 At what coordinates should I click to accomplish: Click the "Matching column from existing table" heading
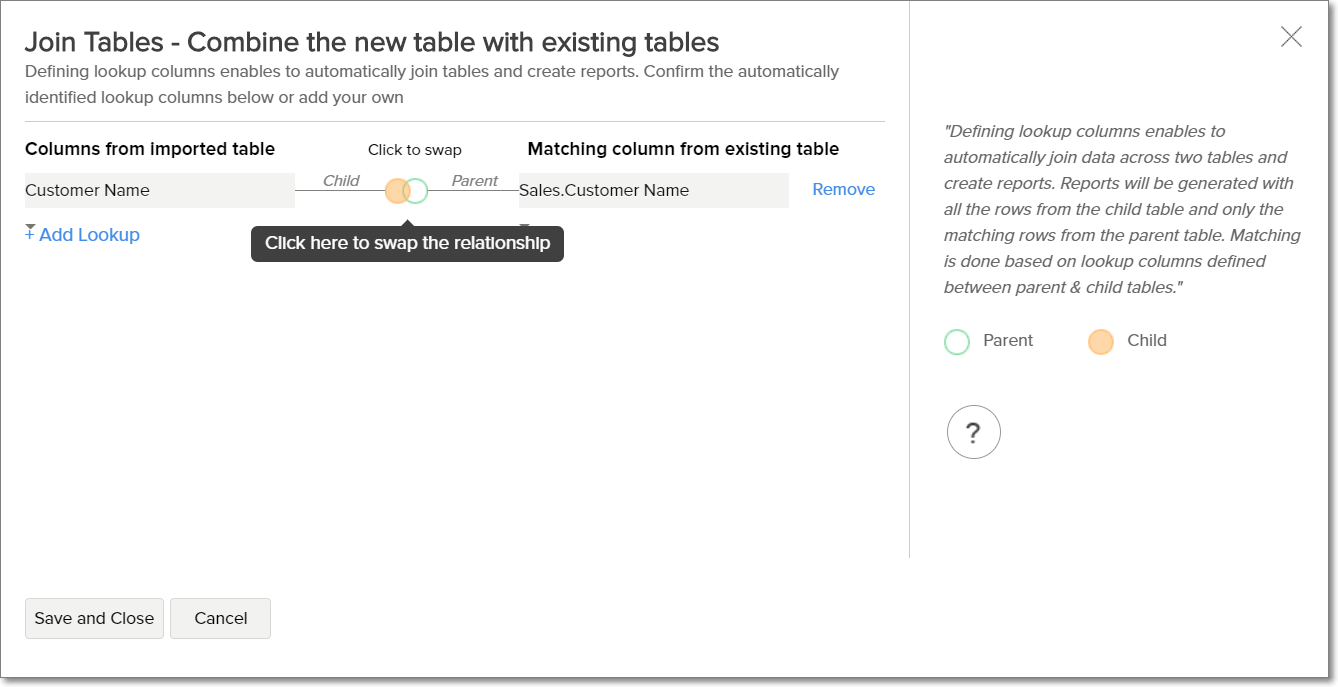tap(683, 149)
